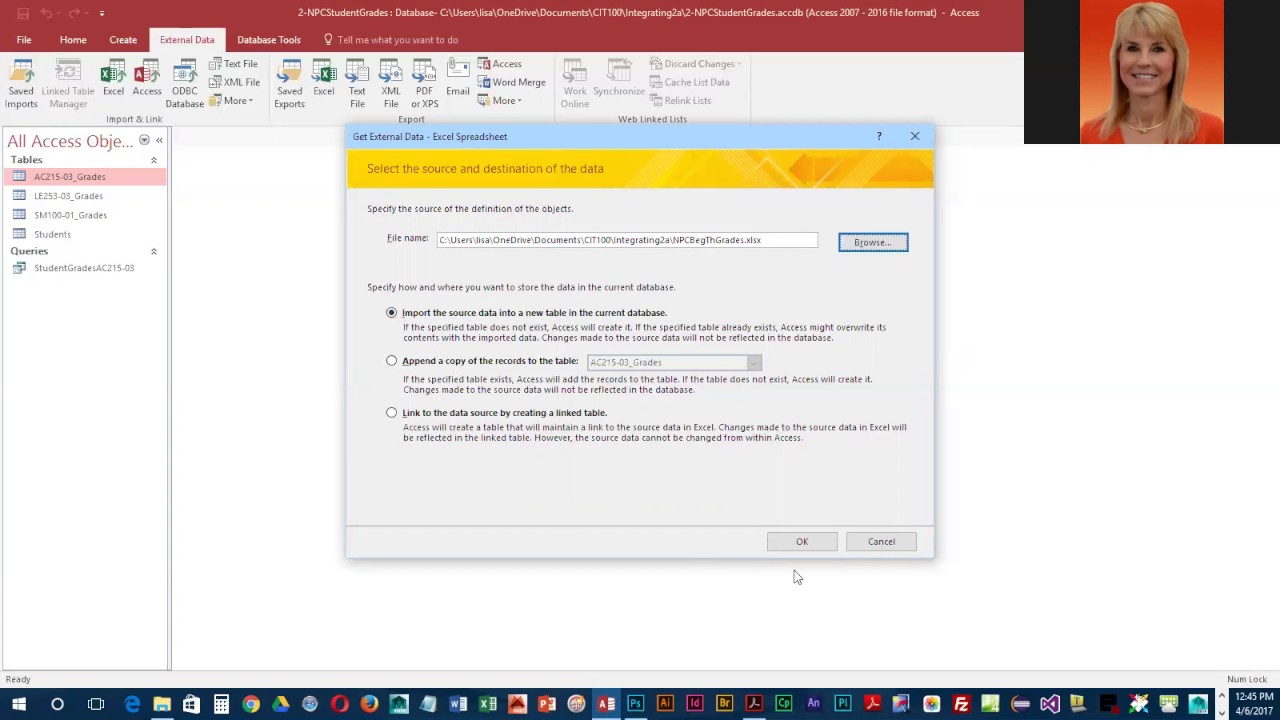Open Chrome from the Windows taskbar

(x=251, y=704)
